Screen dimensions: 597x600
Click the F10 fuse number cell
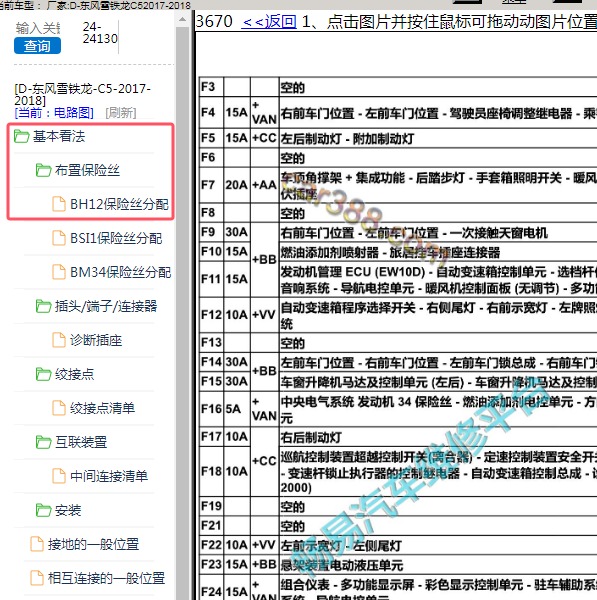pyautogui.click(x=212, y=251)
